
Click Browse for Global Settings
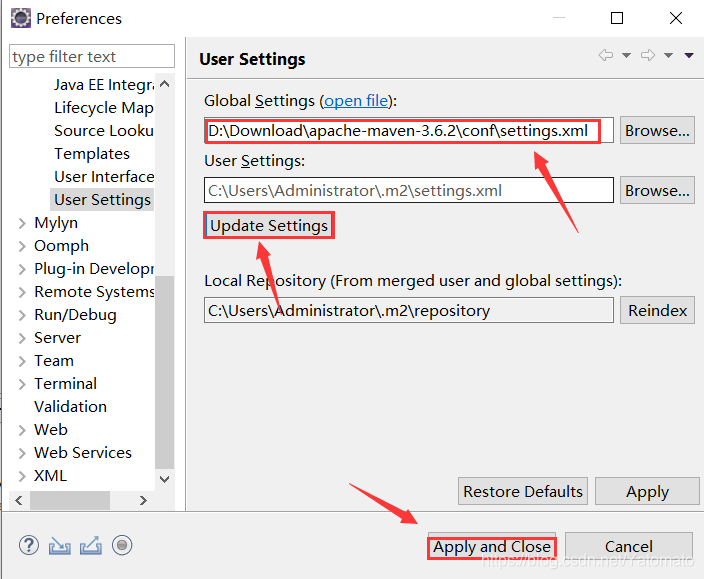[657, 131]
